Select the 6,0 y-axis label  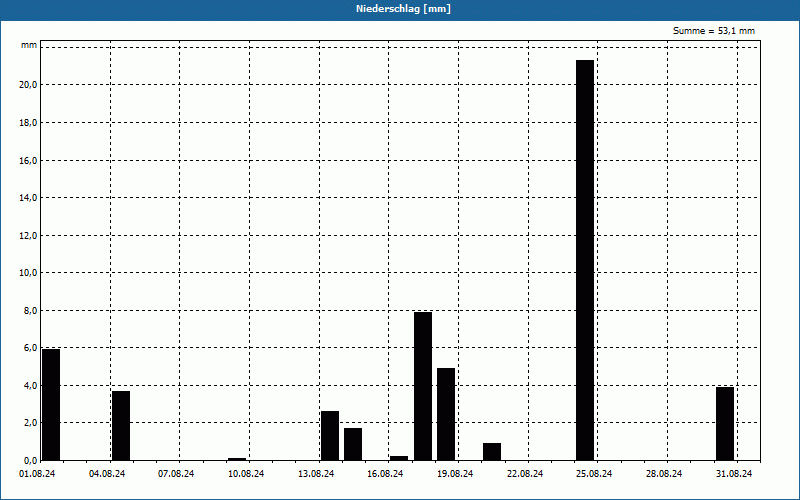coord(30,347)
